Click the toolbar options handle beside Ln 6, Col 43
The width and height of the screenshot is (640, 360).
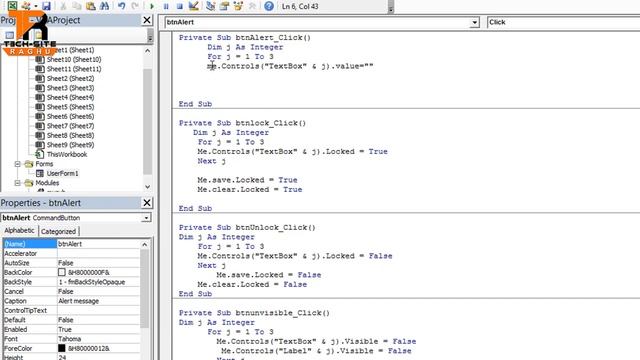click(x=391, y=7)
